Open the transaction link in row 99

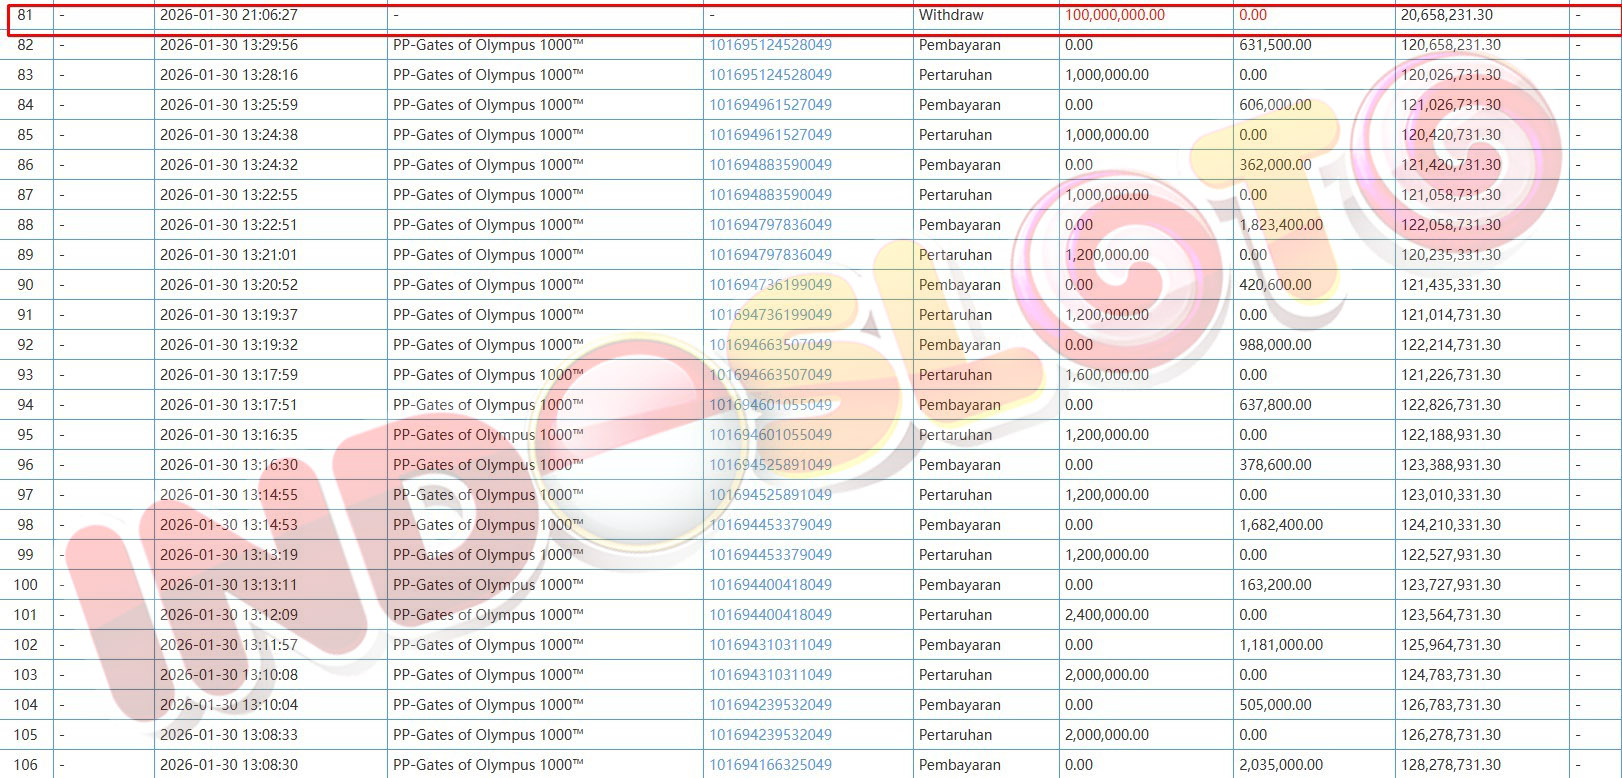(770, 555)
